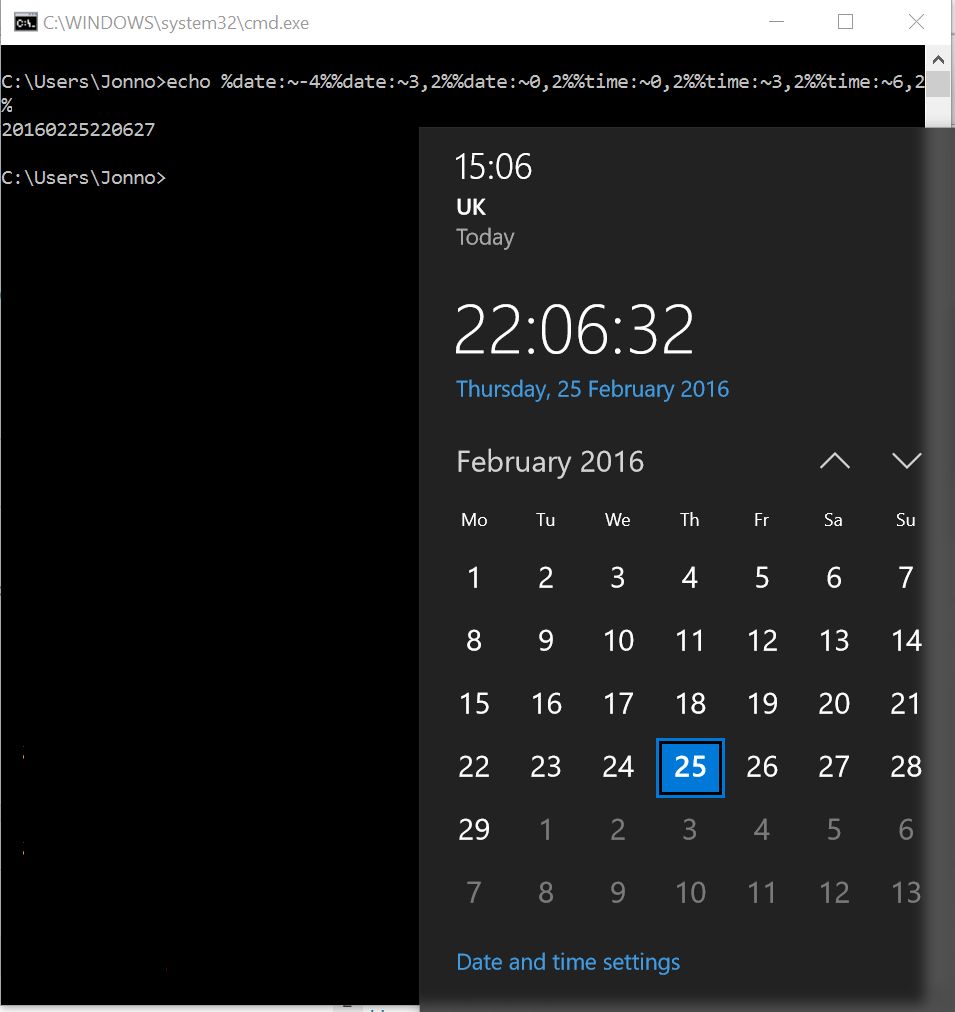The height and width of the screenshot is (1012, 955).
Task: Select date 24 in the calendar
Action: [618, 767]
